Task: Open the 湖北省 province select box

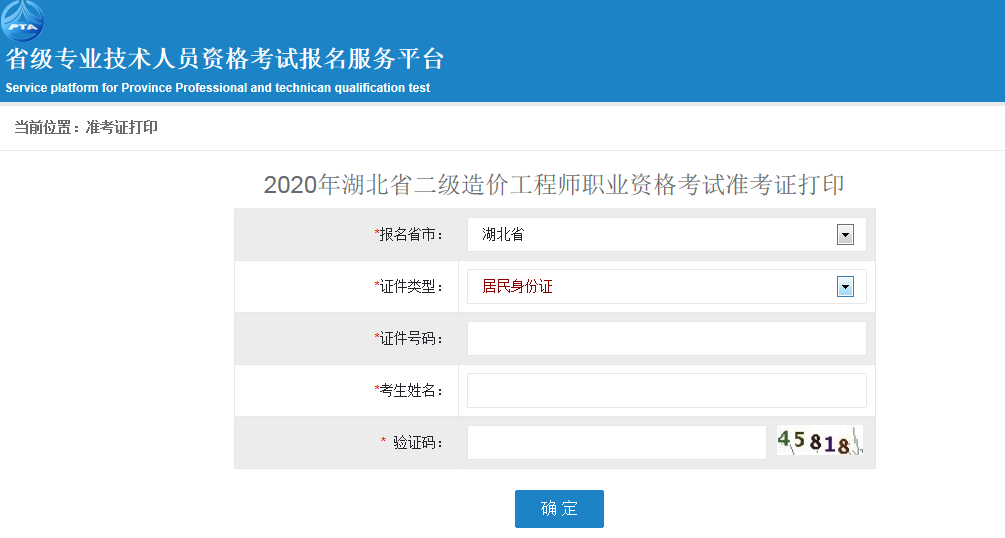Action: [x=667, y=235]
